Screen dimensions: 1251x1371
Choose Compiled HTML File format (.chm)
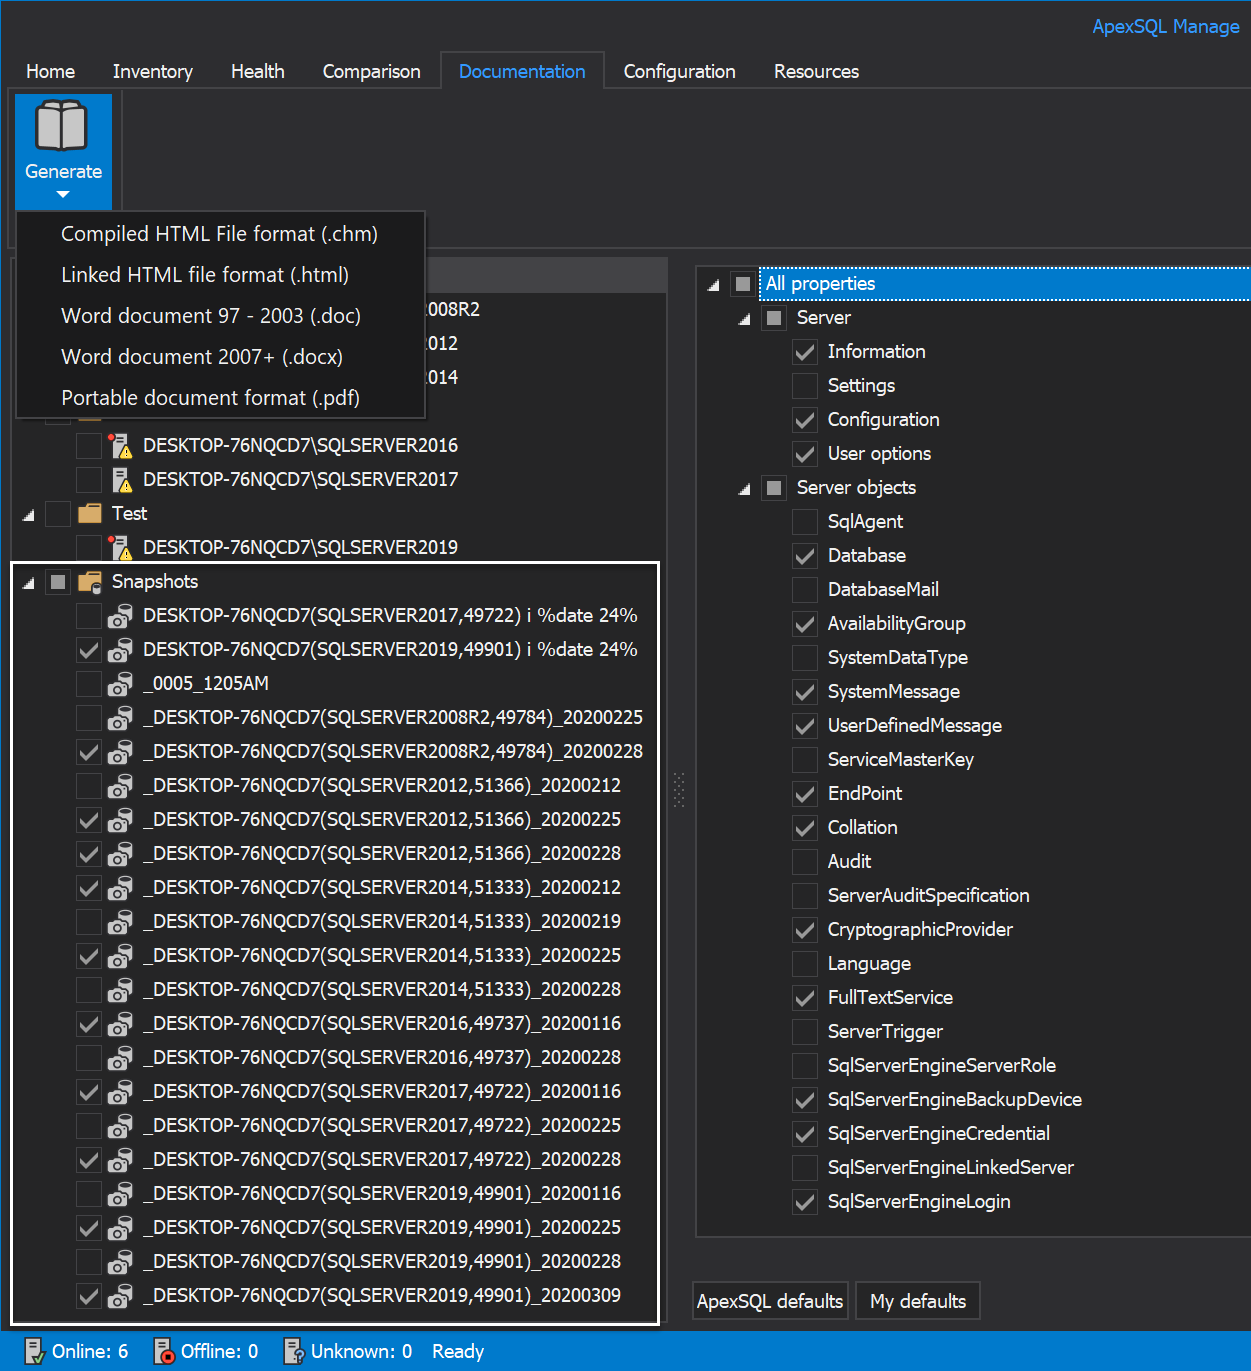(220, 234)
